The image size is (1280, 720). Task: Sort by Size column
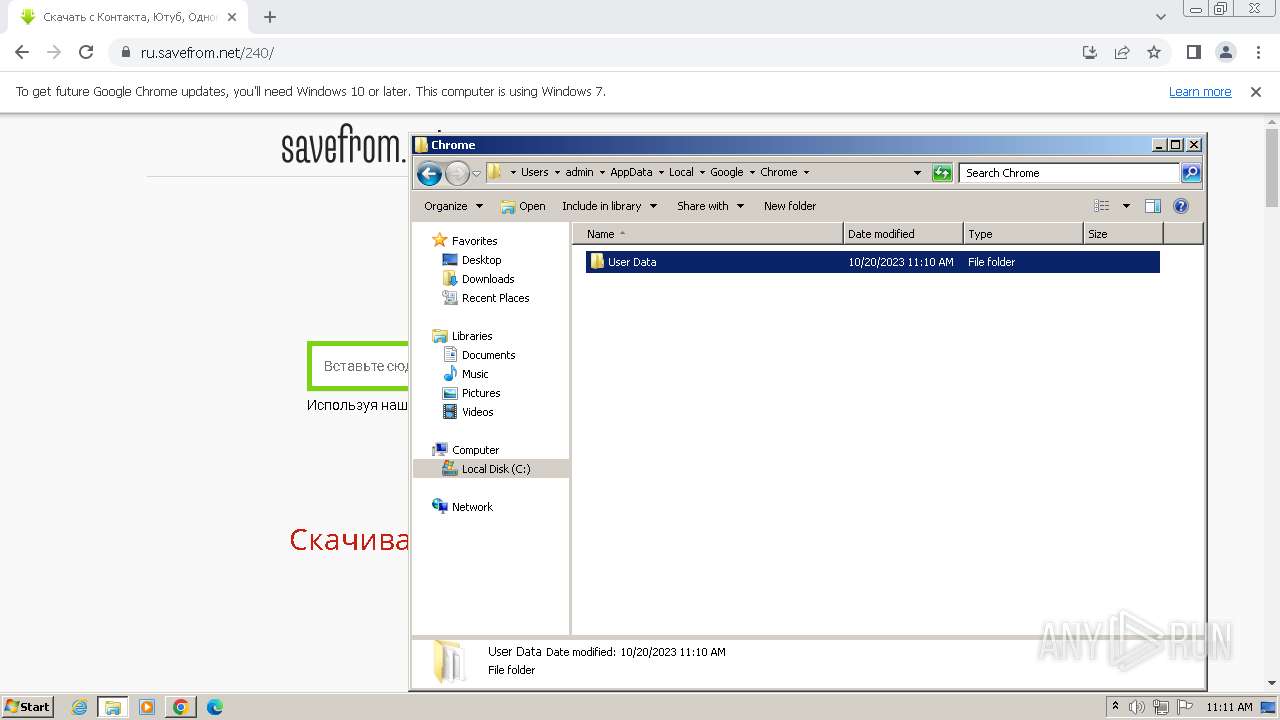tap(1123, 234)
